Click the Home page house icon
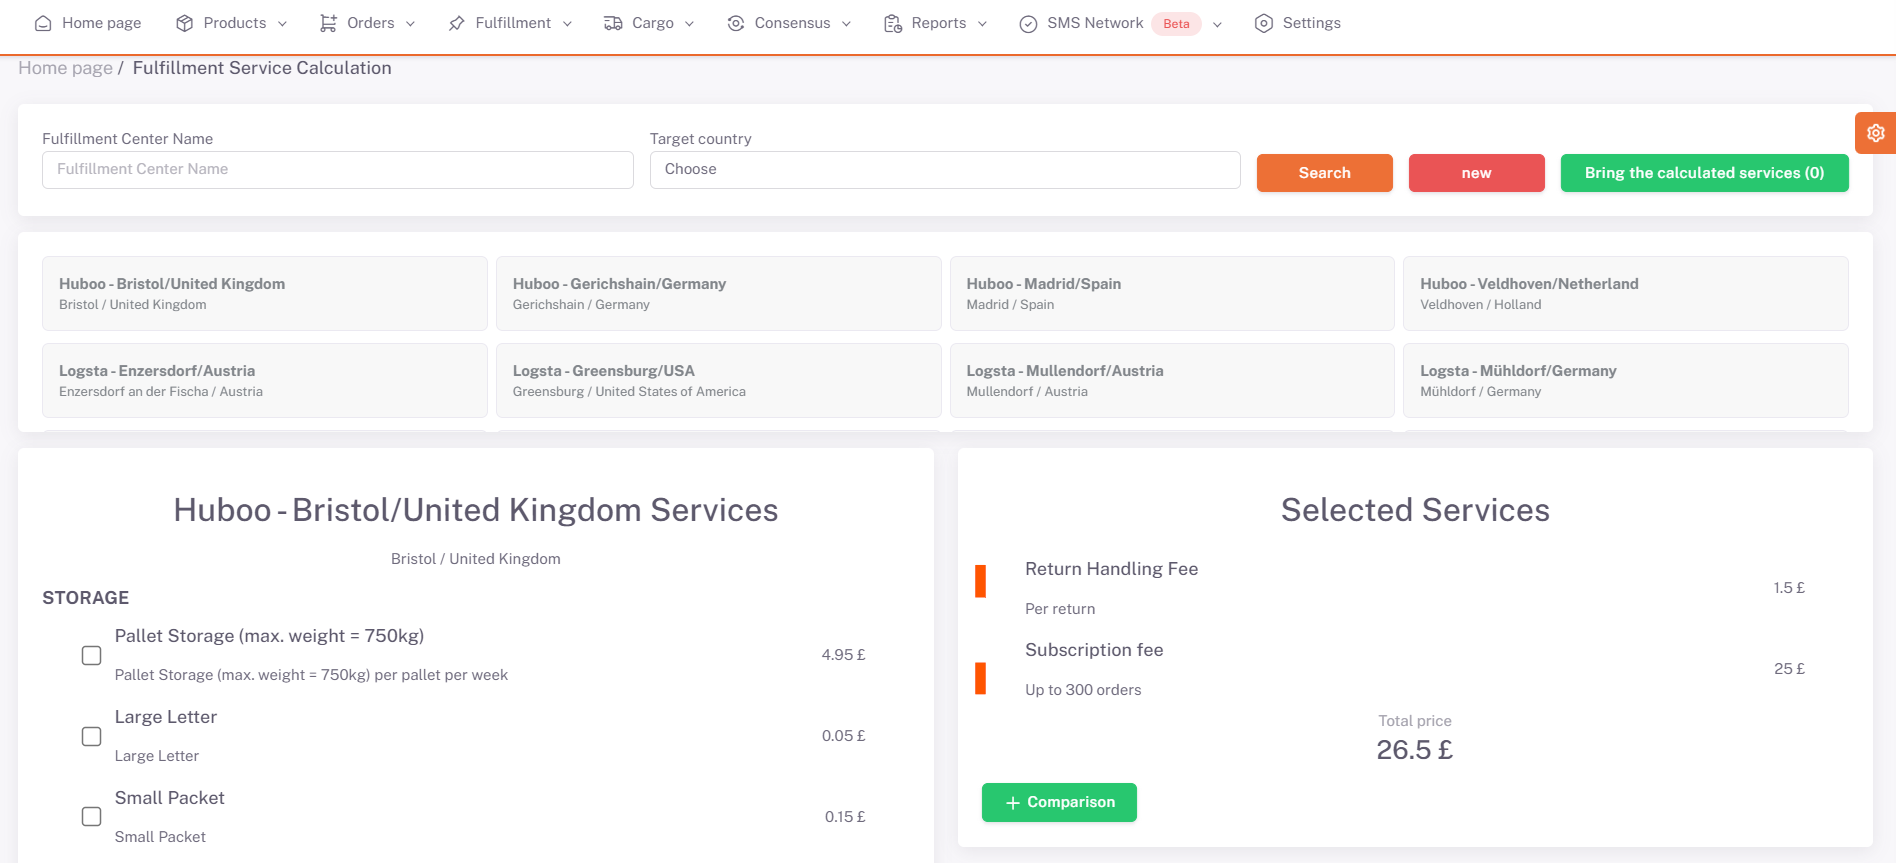 [x=43, y=23]
